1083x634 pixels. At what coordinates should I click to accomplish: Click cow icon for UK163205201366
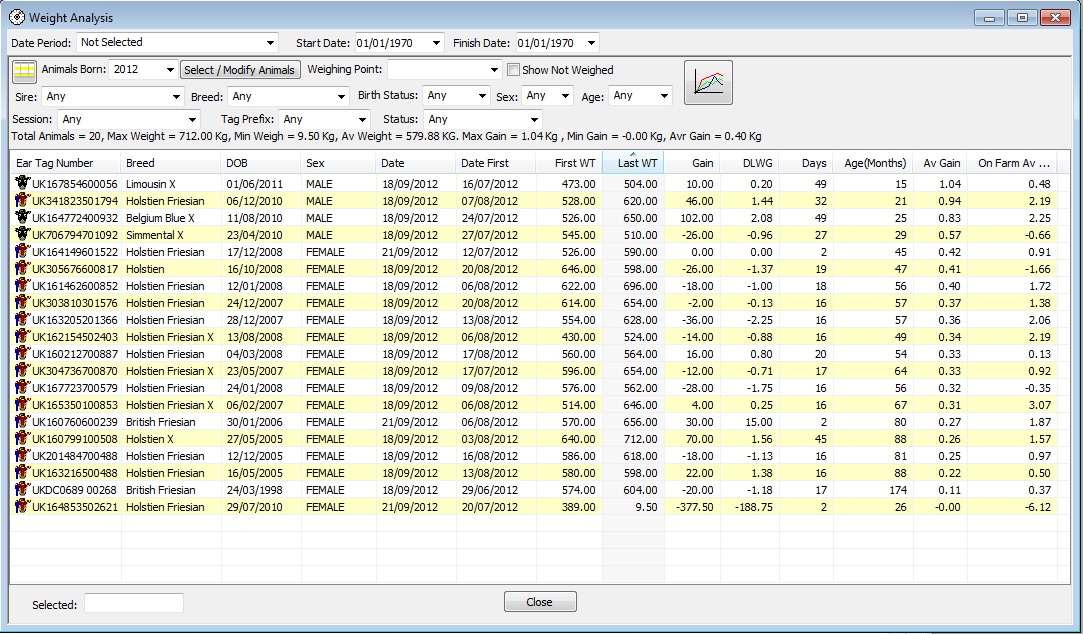click(23, 319)
